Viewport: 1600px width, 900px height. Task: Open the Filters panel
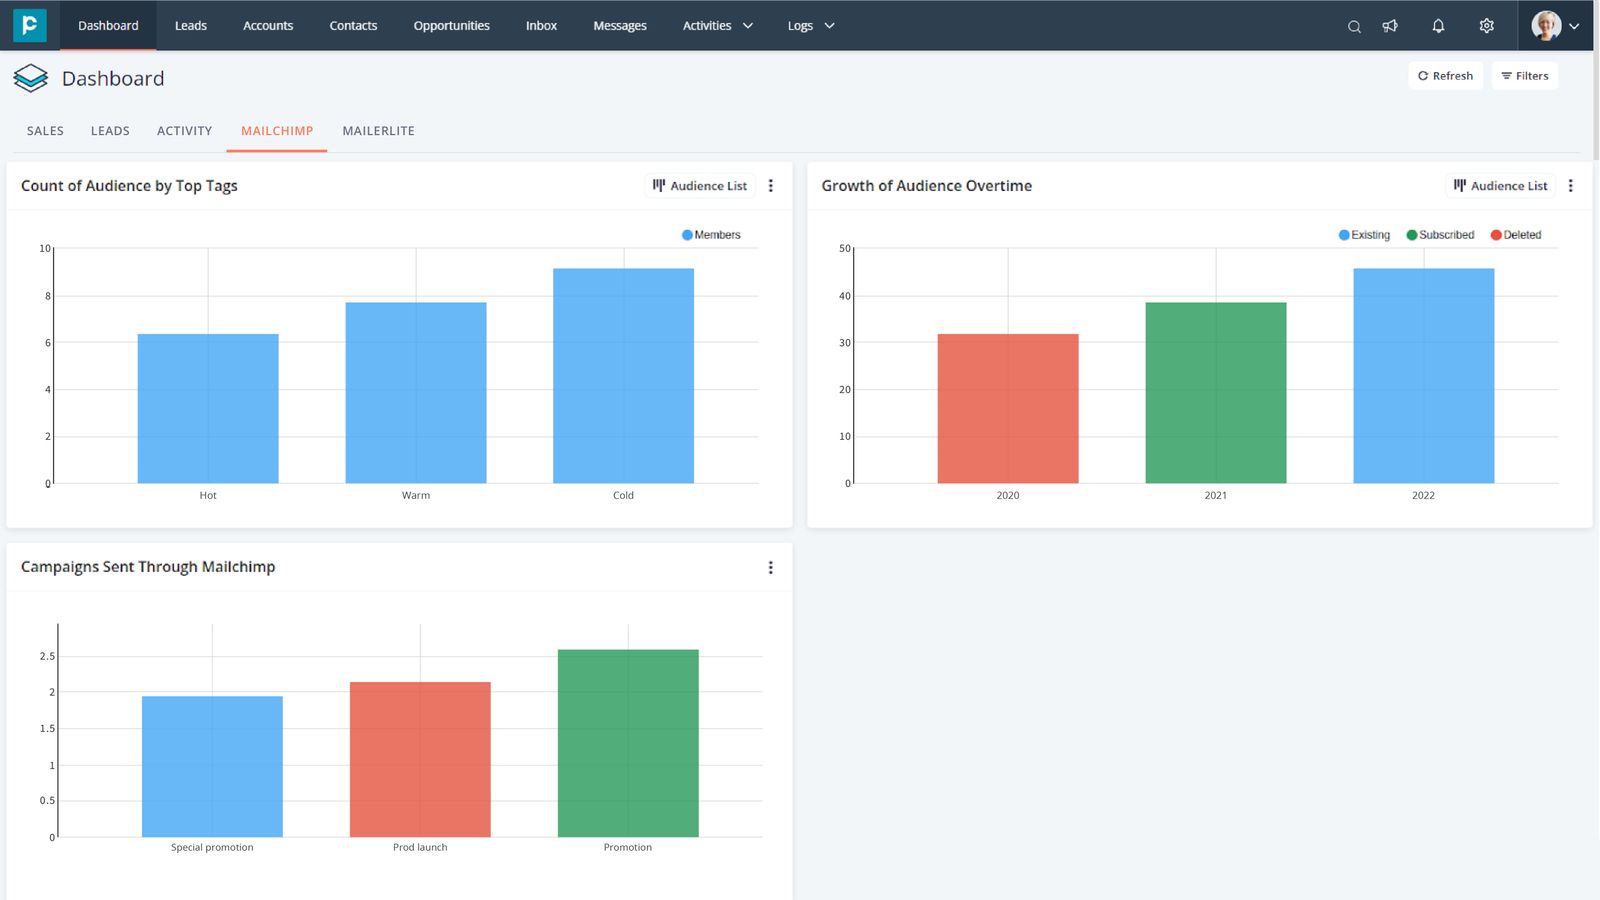pos(1524,75)
